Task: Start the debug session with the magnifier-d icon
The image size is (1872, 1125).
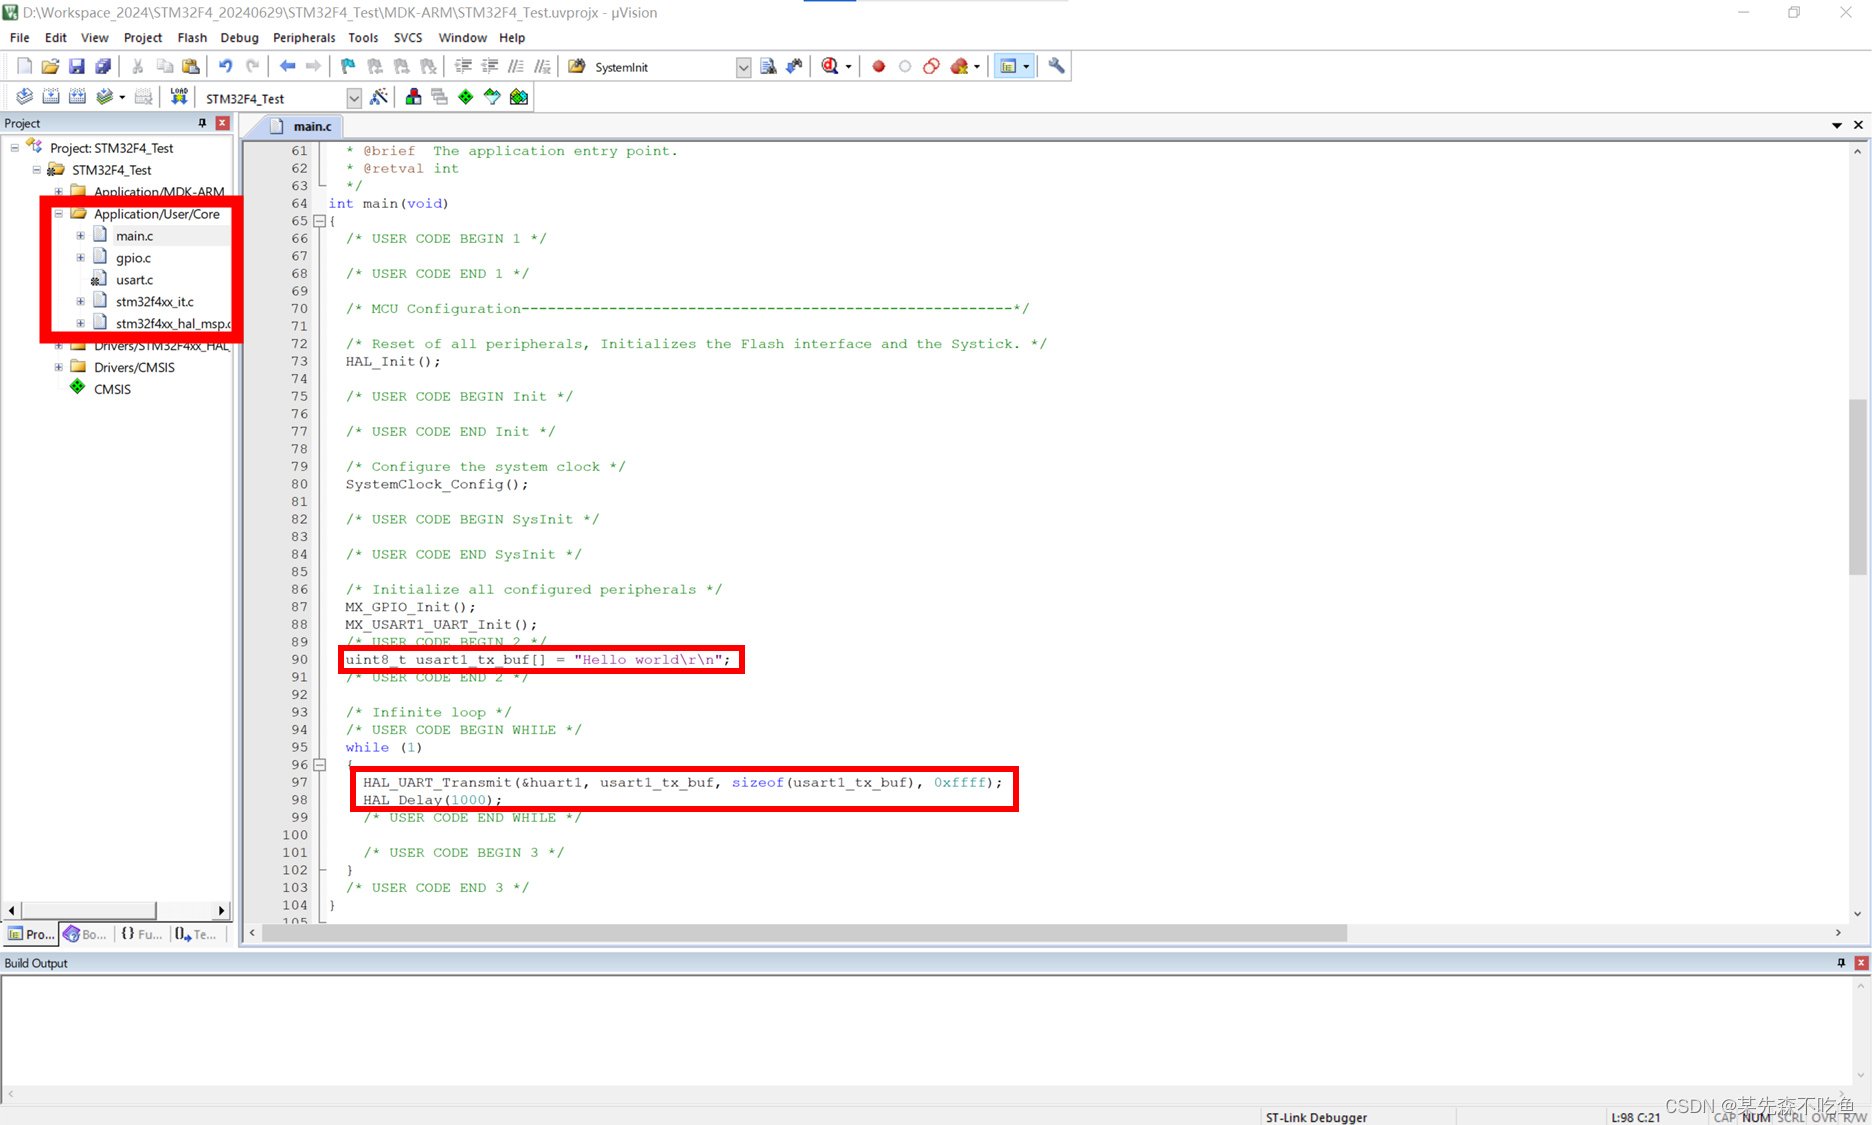Action: pos(830,66)
